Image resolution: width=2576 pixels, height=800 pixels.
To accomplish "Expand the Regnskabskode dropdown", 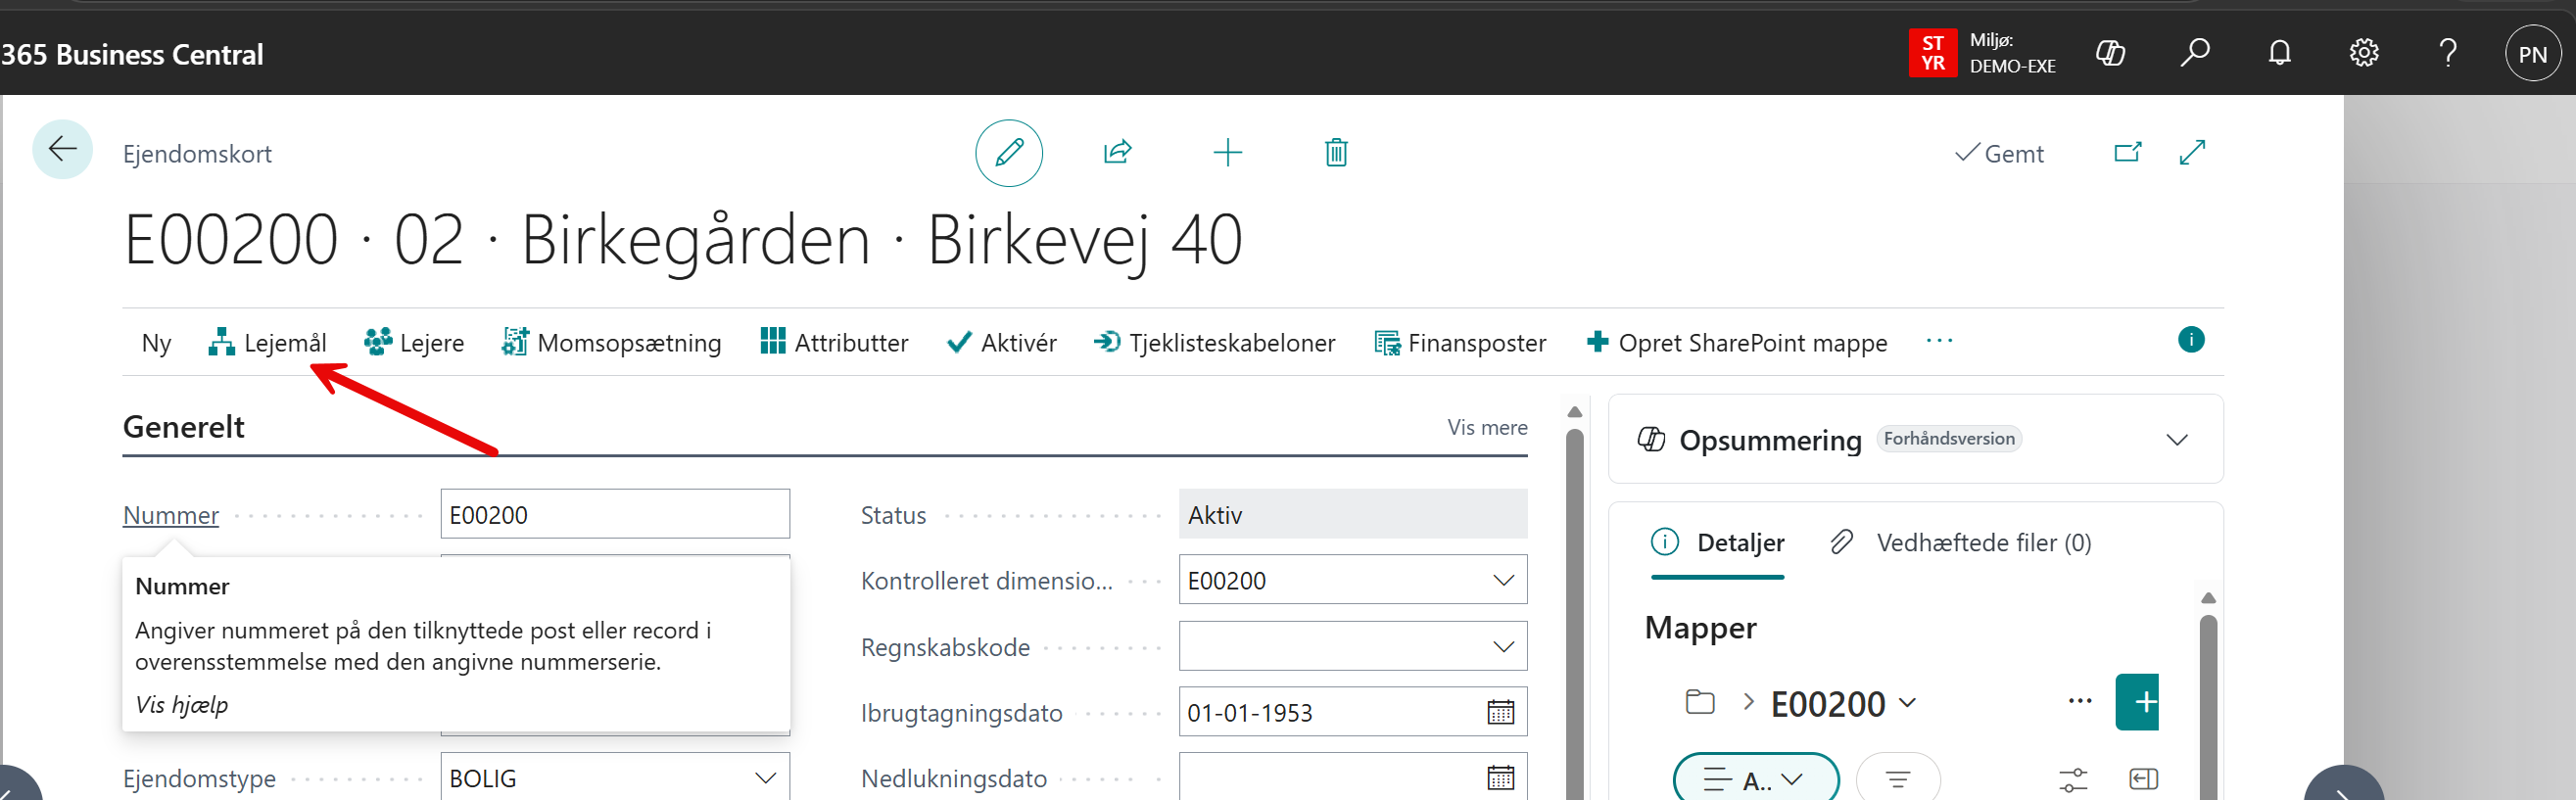I will tap(1502, 646).
